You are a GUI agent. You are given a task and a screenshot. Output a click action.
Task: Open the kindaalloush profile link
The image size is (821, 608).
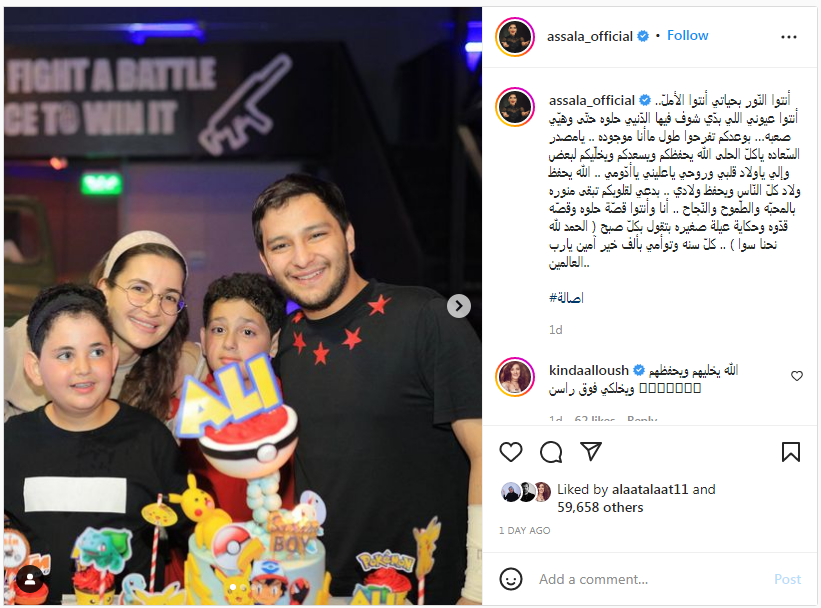click(589, 370)
